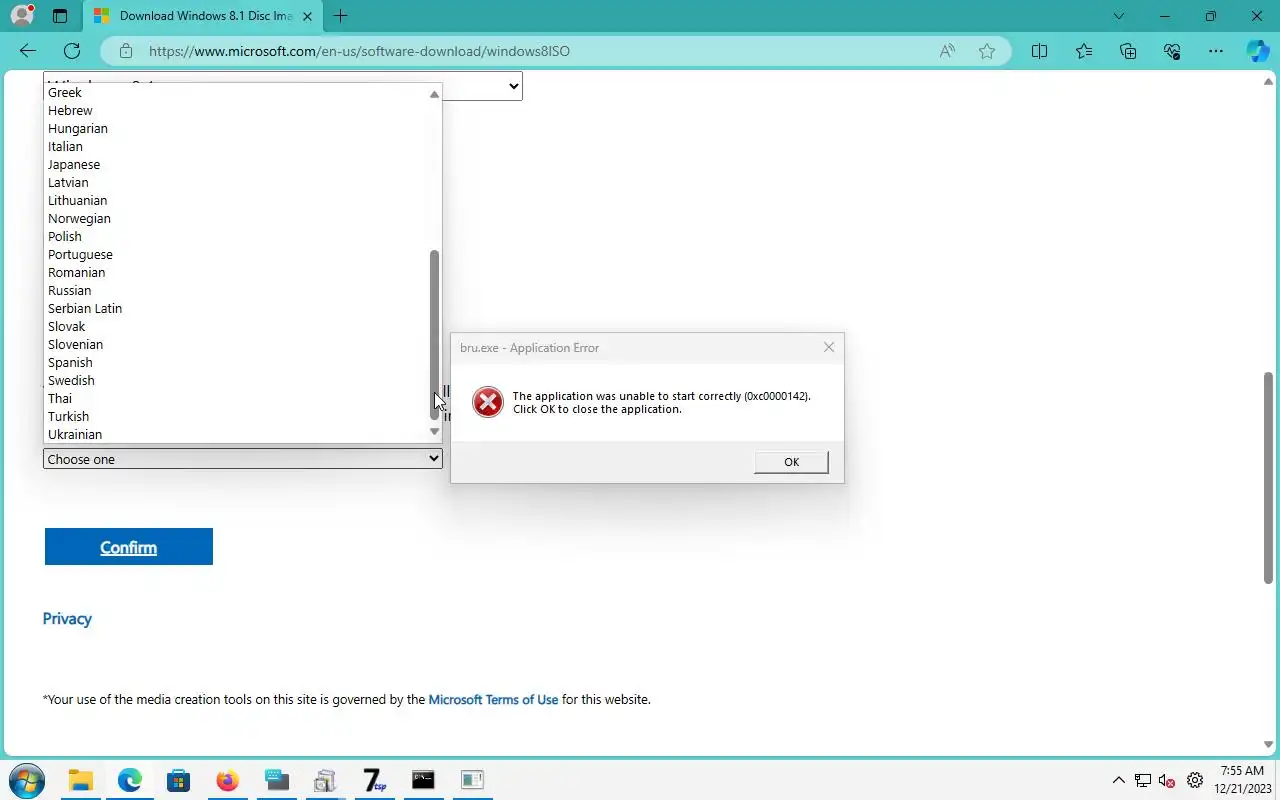
Task: Activate Read aloud in address bar
Action: click(947, 51)
